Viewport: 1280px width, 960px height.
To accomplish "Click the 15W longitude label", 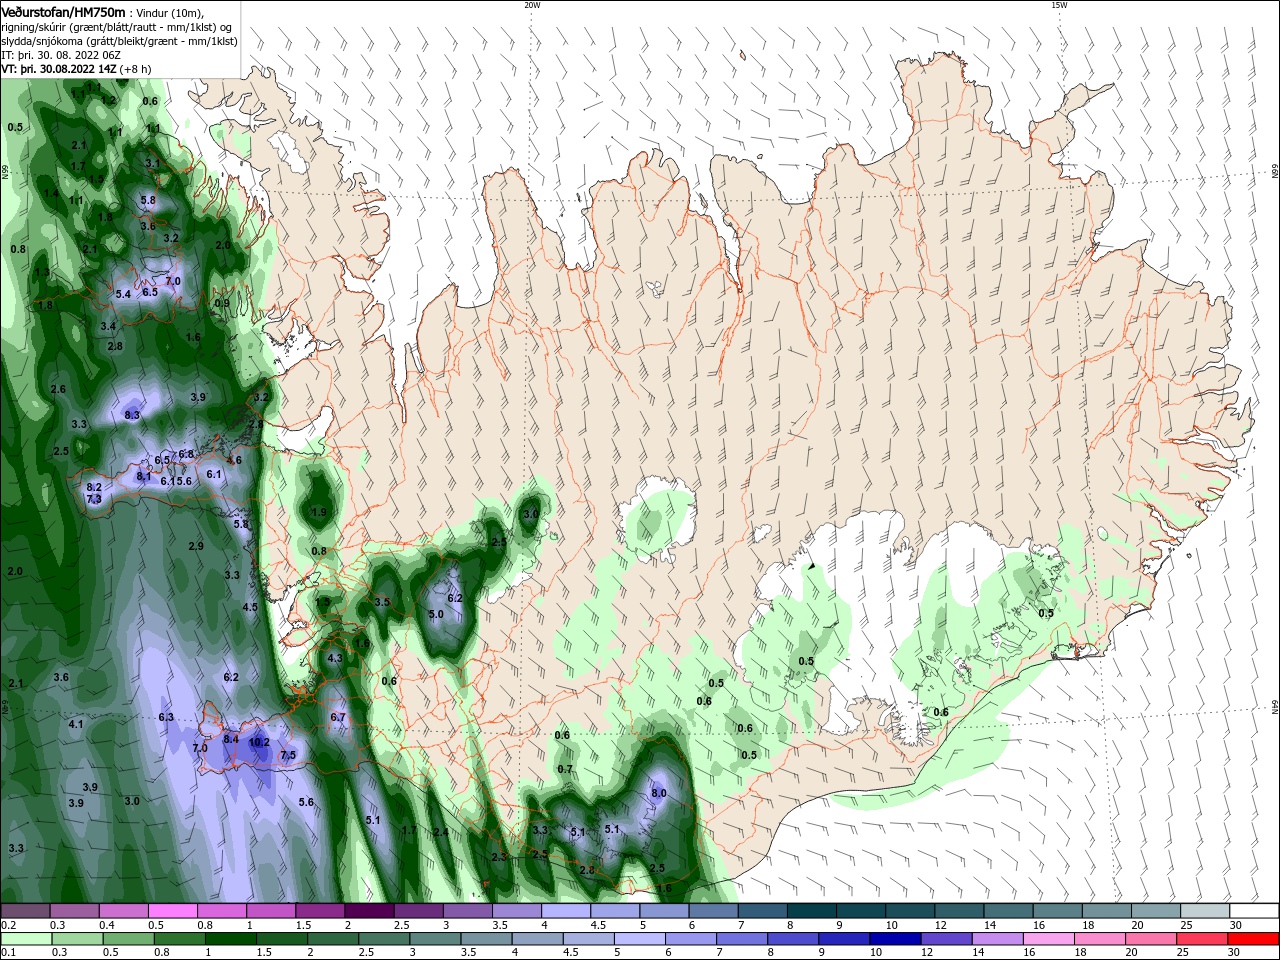I will click(1058, 5).
